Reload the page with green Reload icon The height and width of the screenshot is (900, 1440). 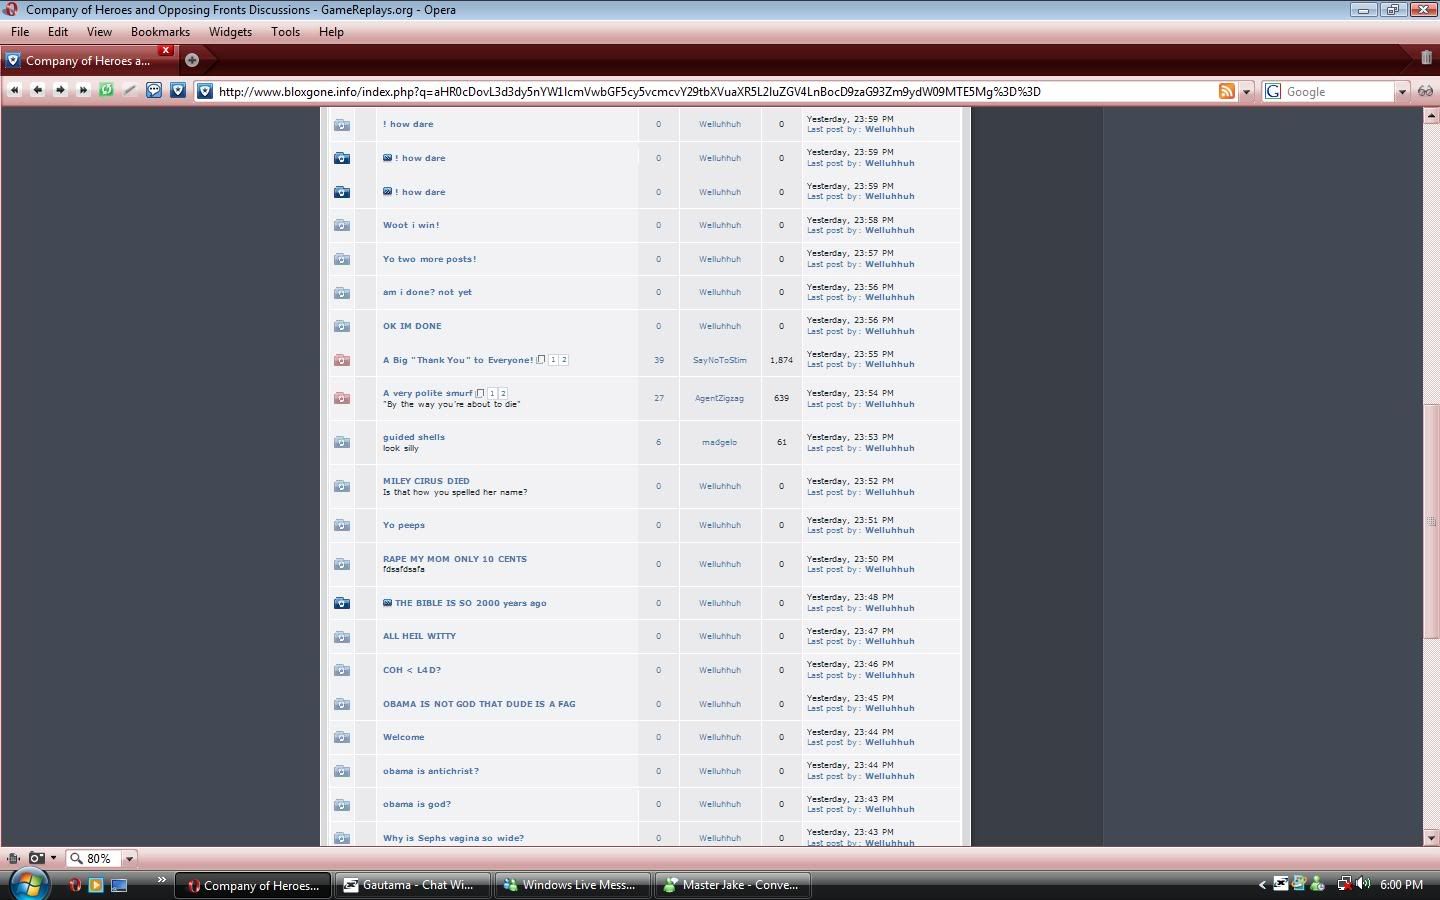point(106,90)
